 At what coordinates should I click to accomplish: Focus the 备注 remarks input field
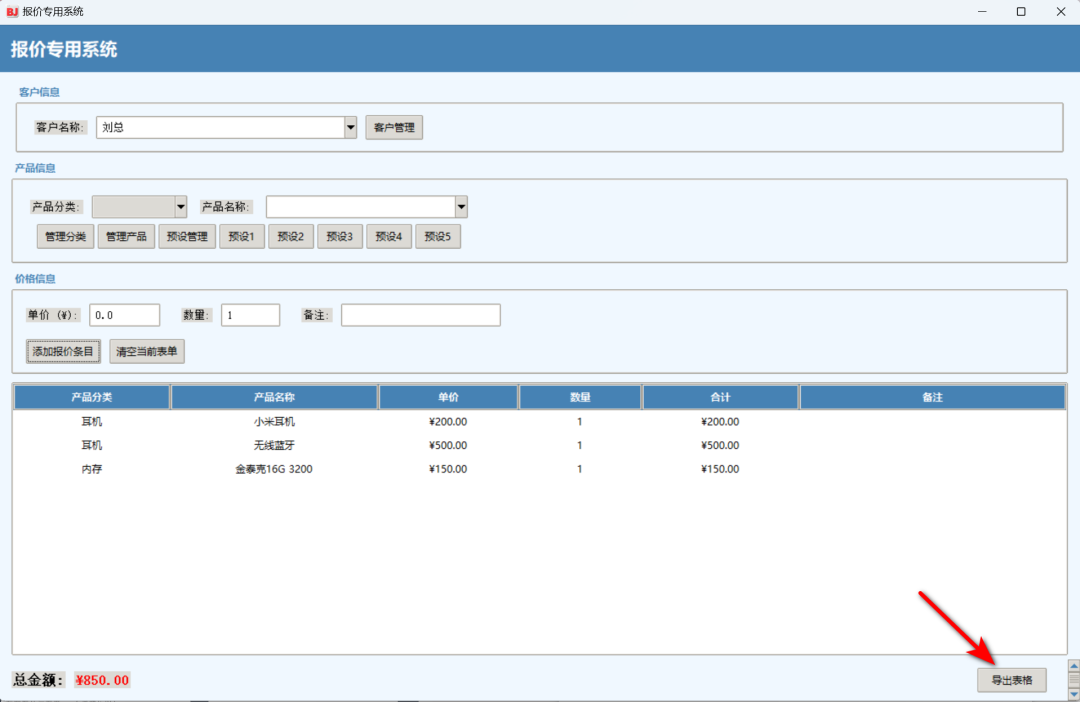tap(420, 315)
